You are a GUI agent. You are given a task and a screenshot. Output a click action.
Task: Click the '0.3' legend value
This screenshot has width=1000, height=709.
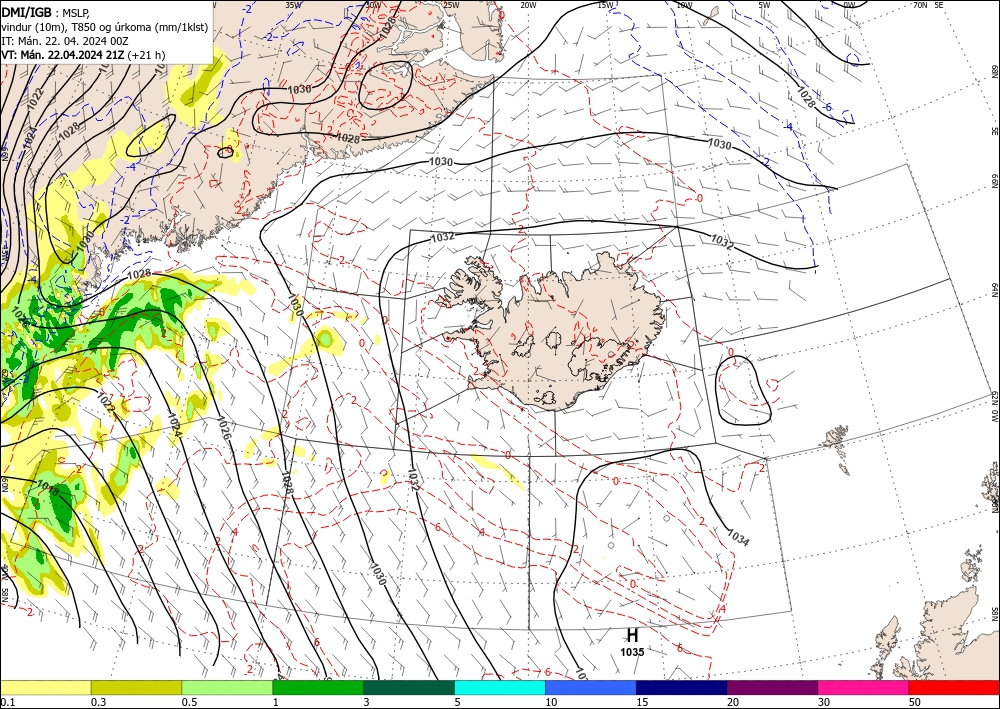pos(98,702)
